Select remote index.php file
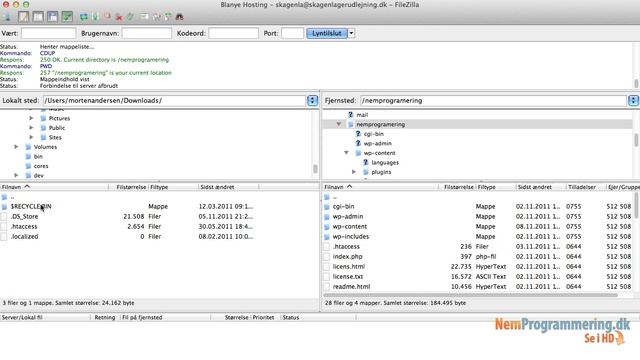 coord(347,256)
